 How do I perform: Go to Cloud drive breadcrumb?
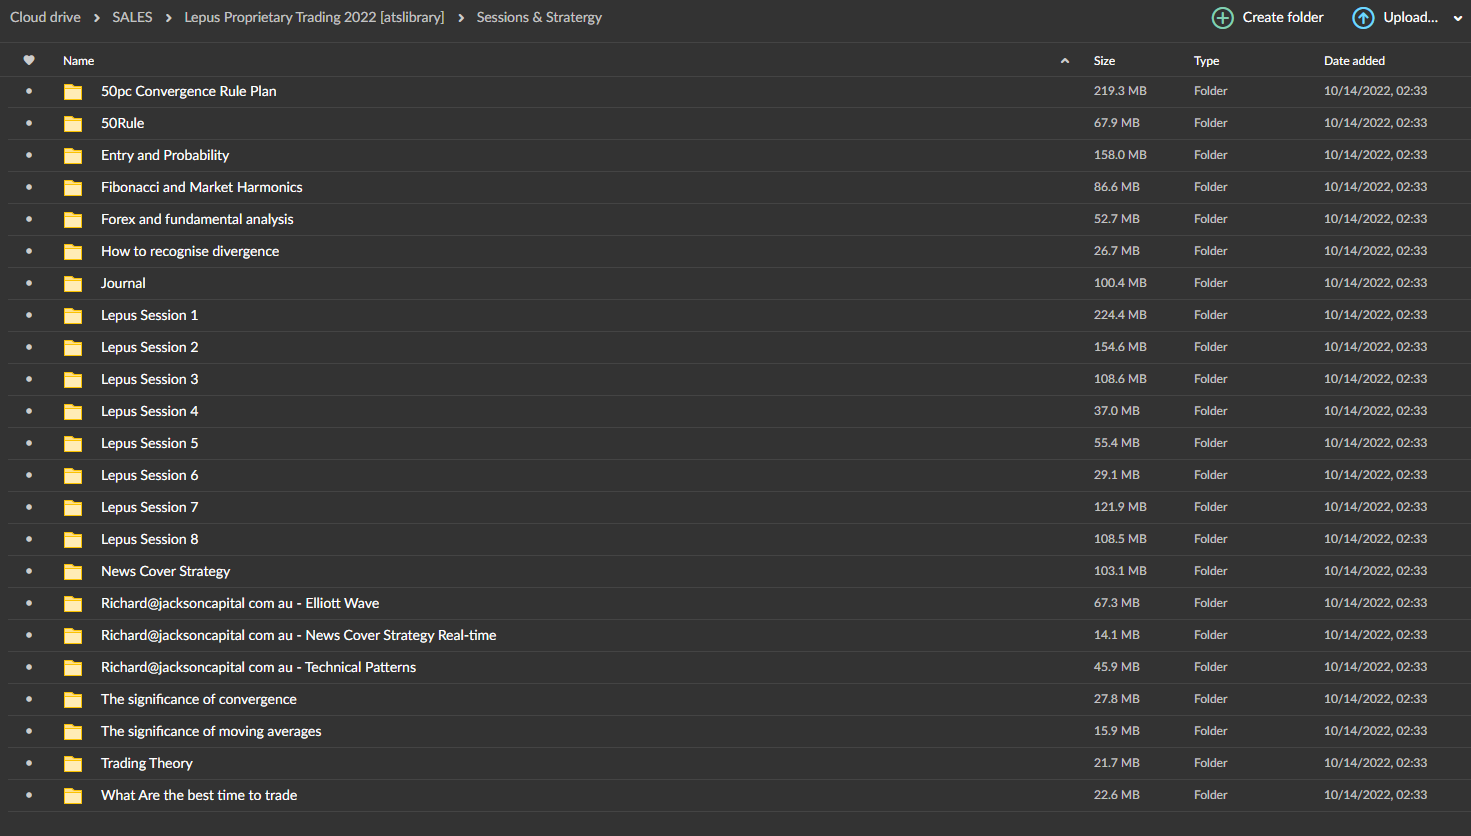coord(45,17)
